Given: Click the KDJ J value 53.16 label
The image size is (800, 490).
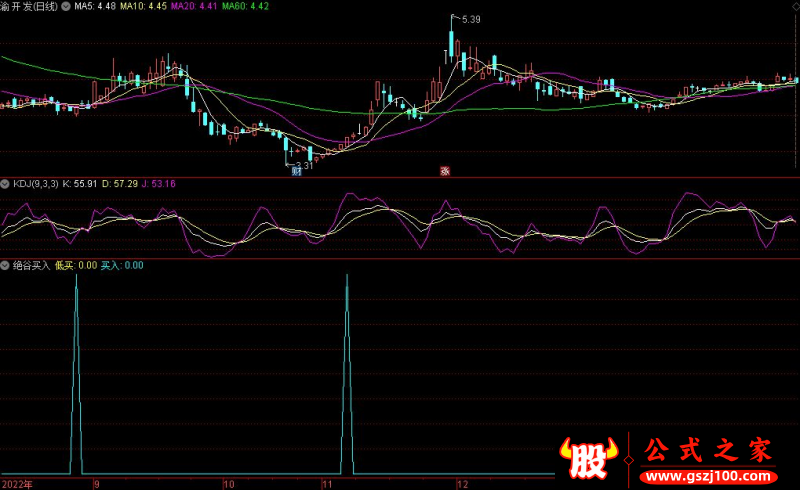Looking at the screenshot, I should click(x=158, y=184).
